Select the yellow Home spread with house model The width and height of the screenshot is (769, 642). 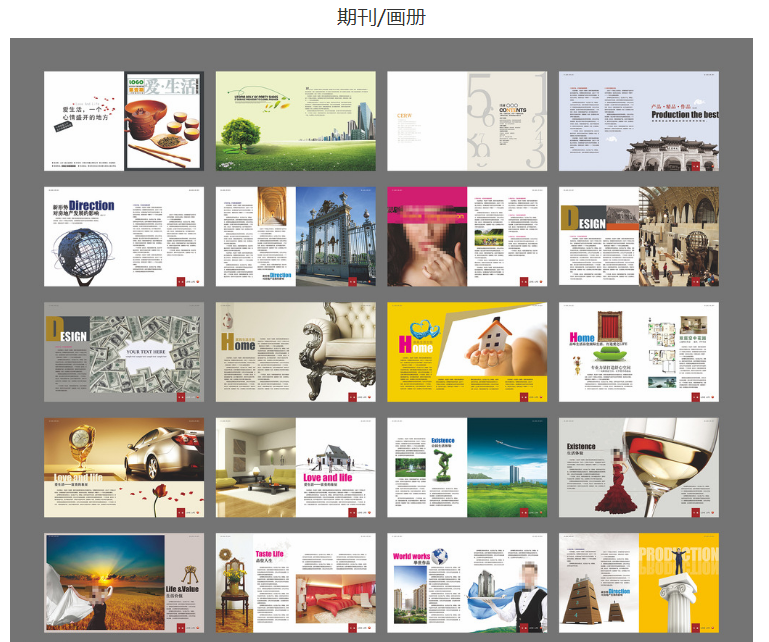(467, 352)
